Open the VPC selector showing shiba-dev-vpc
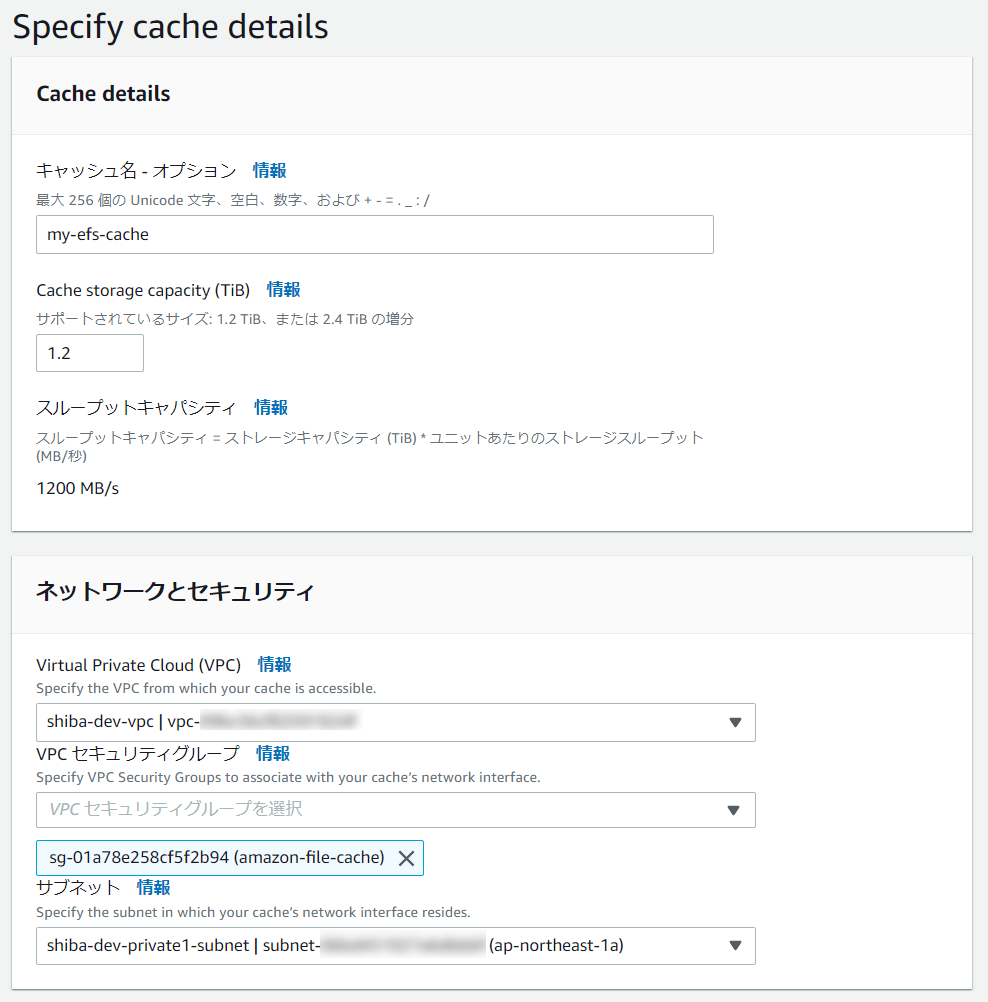Image resolution: width=988 pixels, height=1002 pixels. coord(350,722)
